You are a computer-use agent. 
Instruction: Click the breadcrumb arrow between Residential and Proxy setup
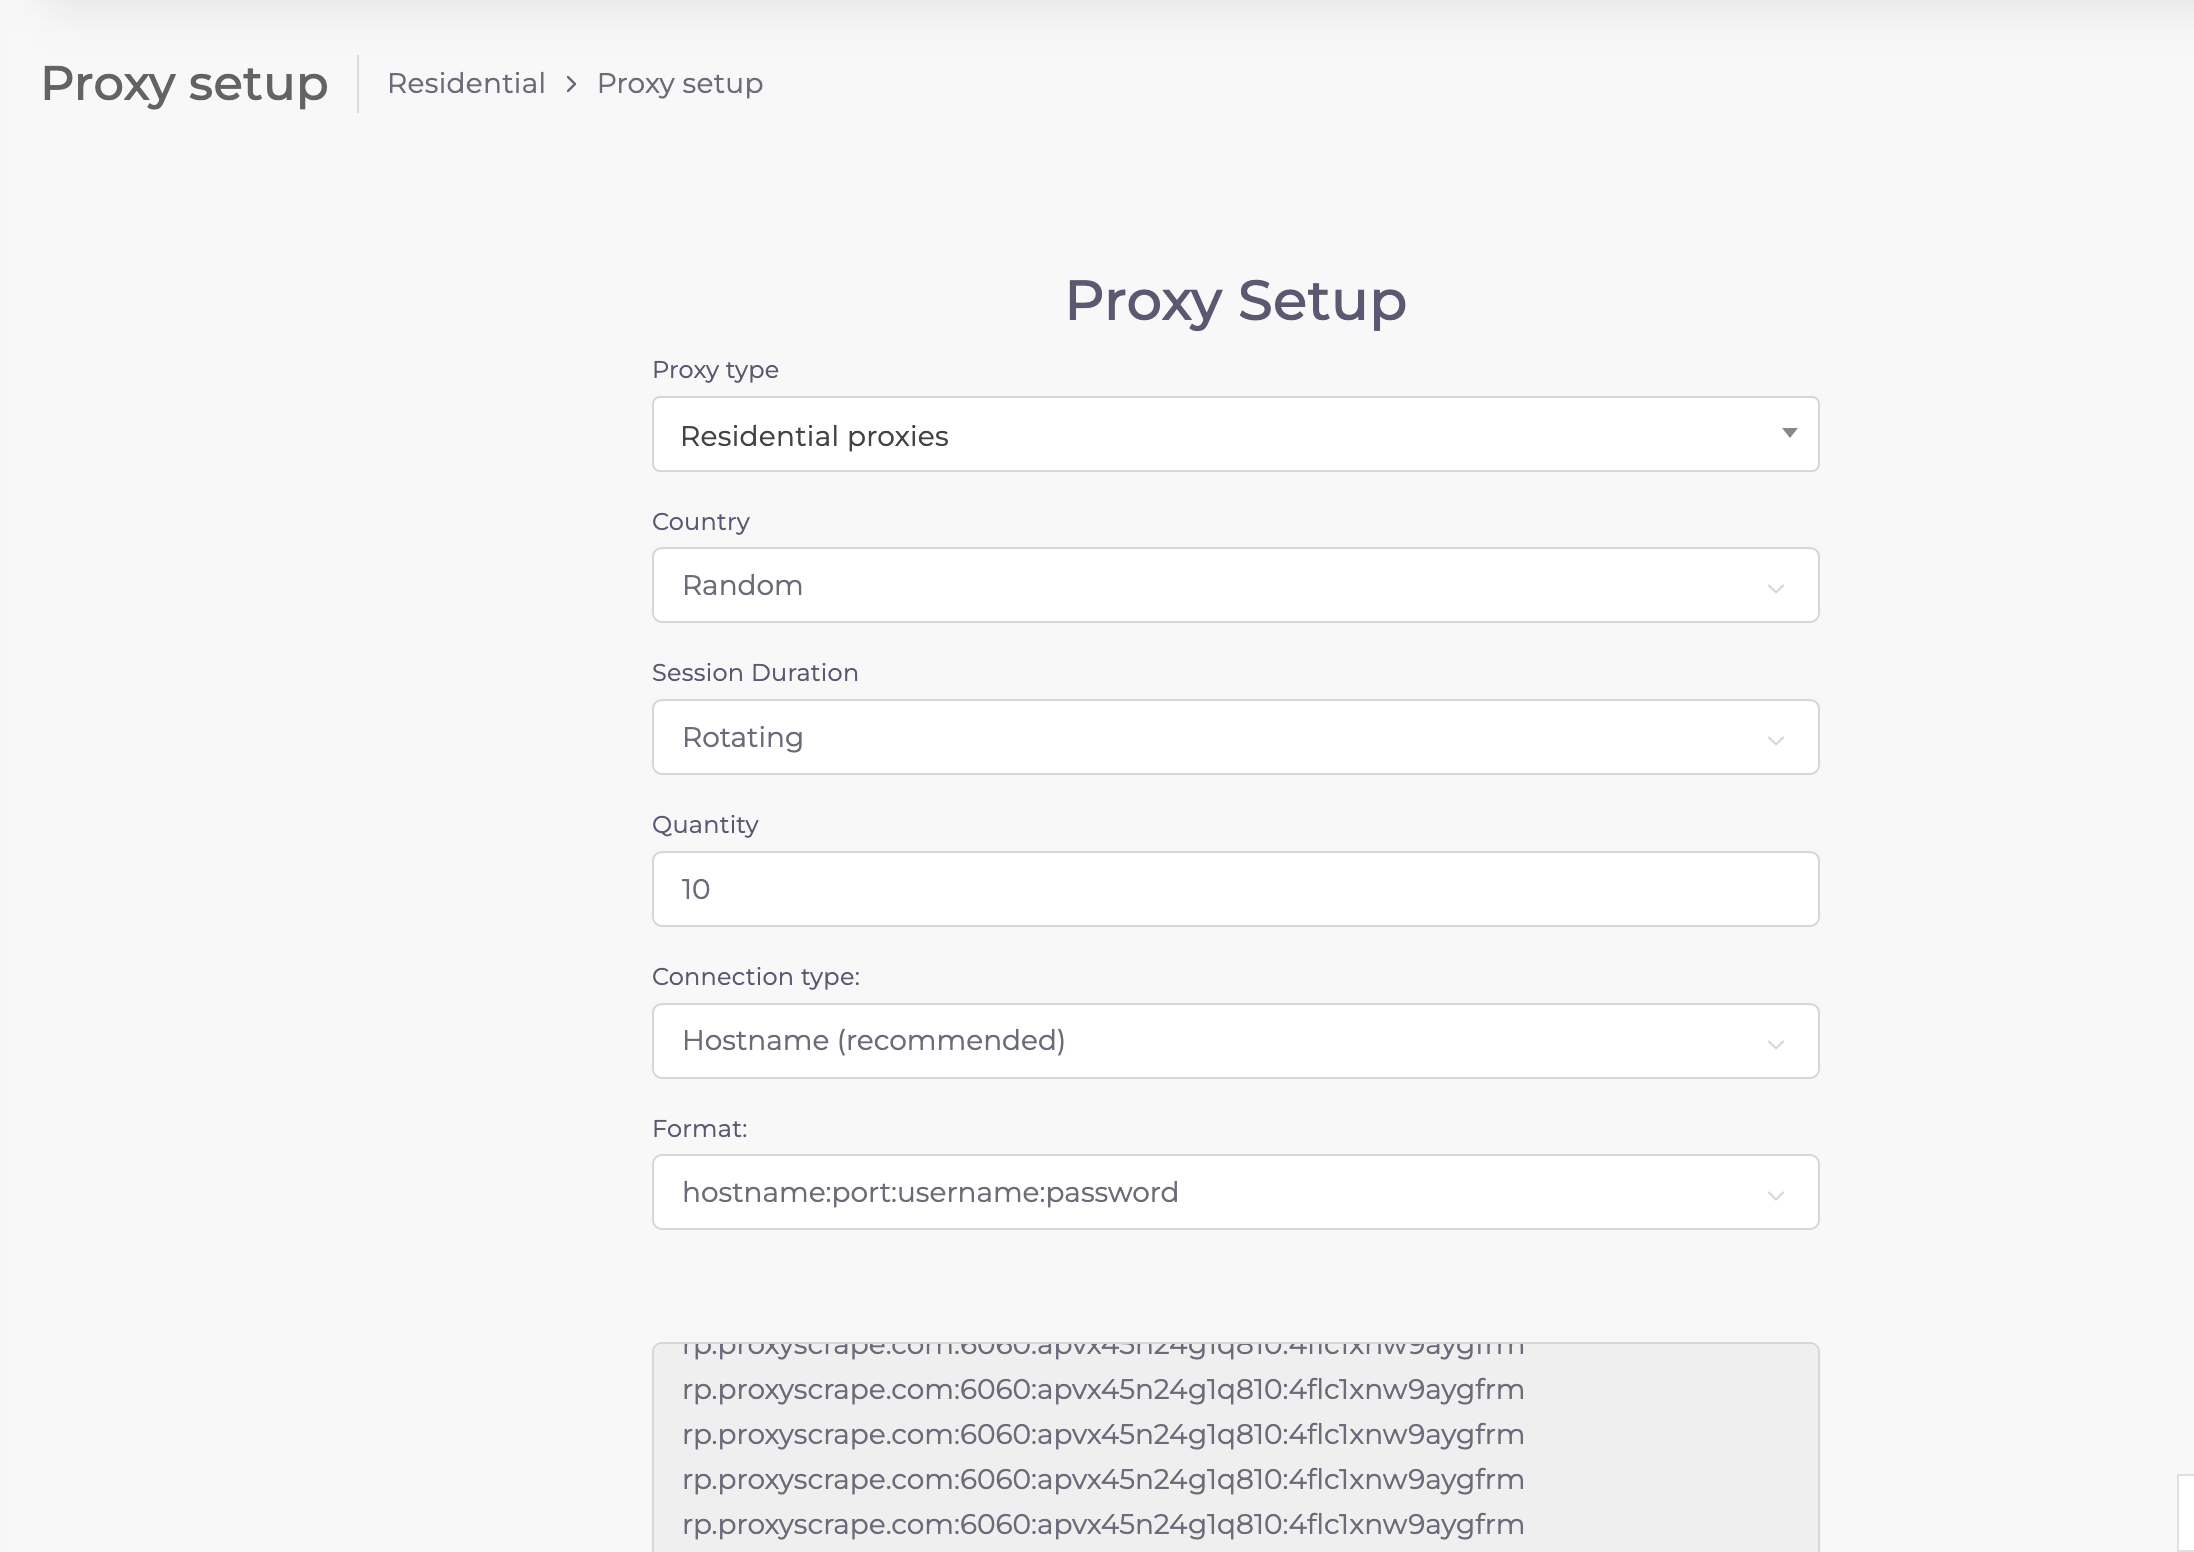click(571, 84)
